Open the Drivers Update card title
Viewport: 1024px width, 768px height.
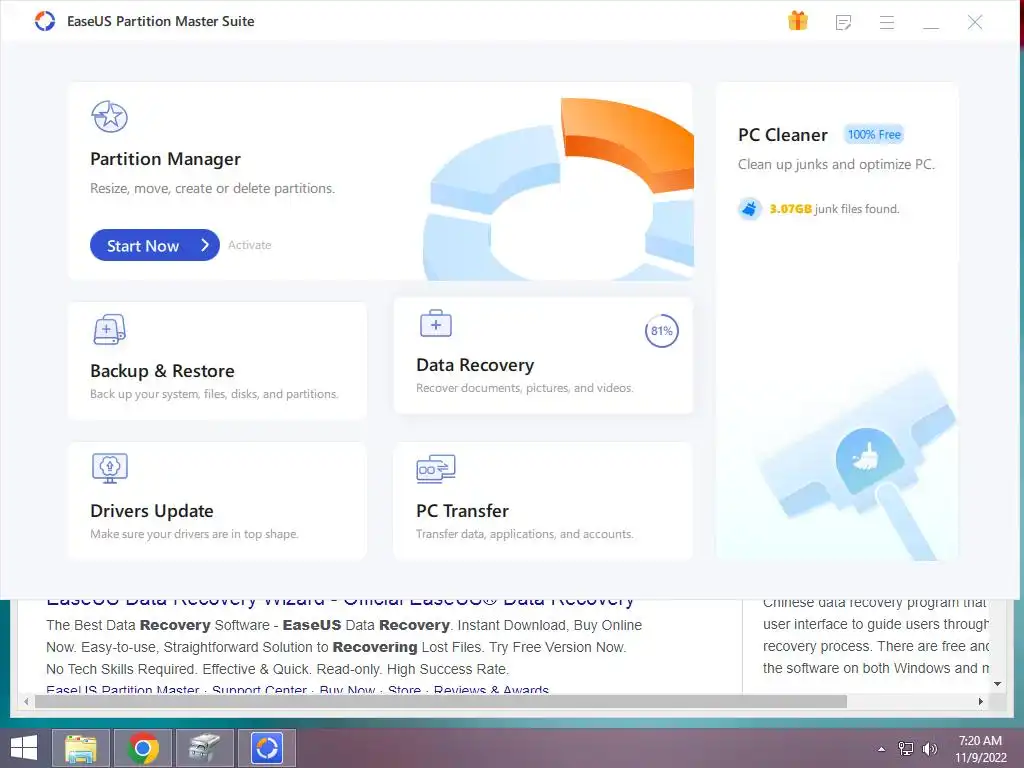[x=152, y=511]
